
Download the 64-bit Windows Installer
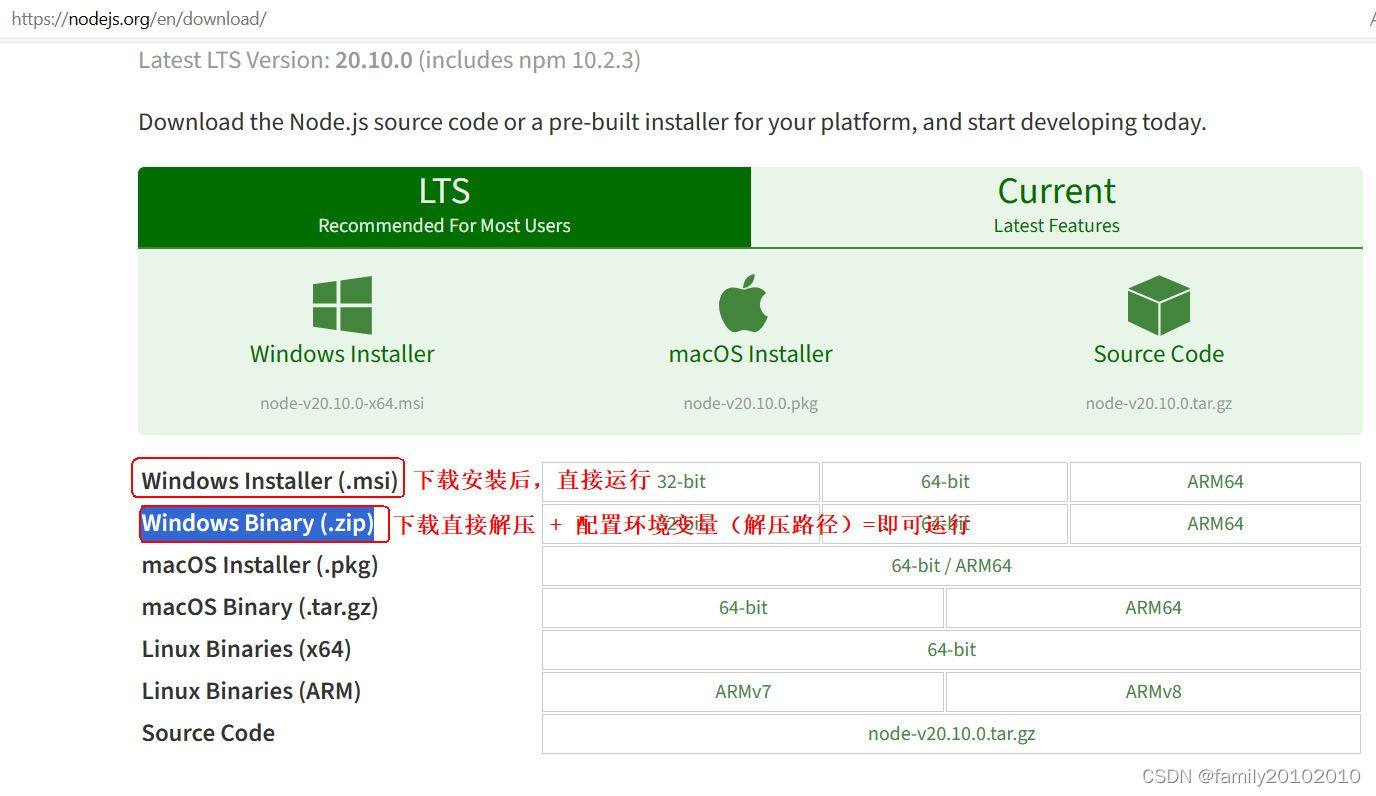point(944,481)
